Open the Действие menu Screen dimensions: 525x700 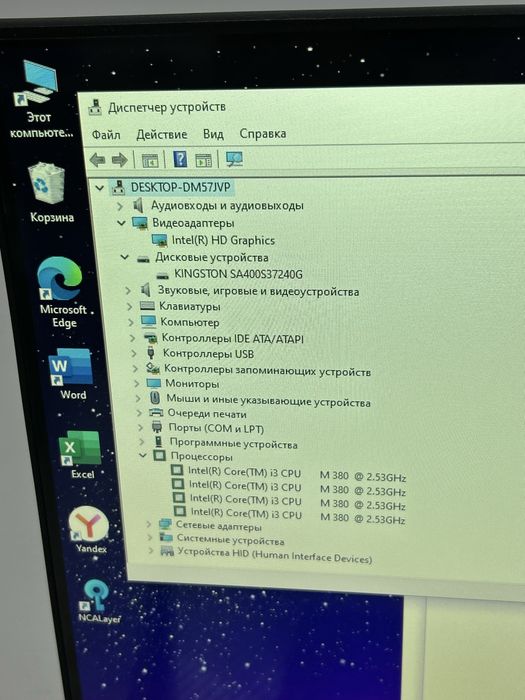(162, 134)
